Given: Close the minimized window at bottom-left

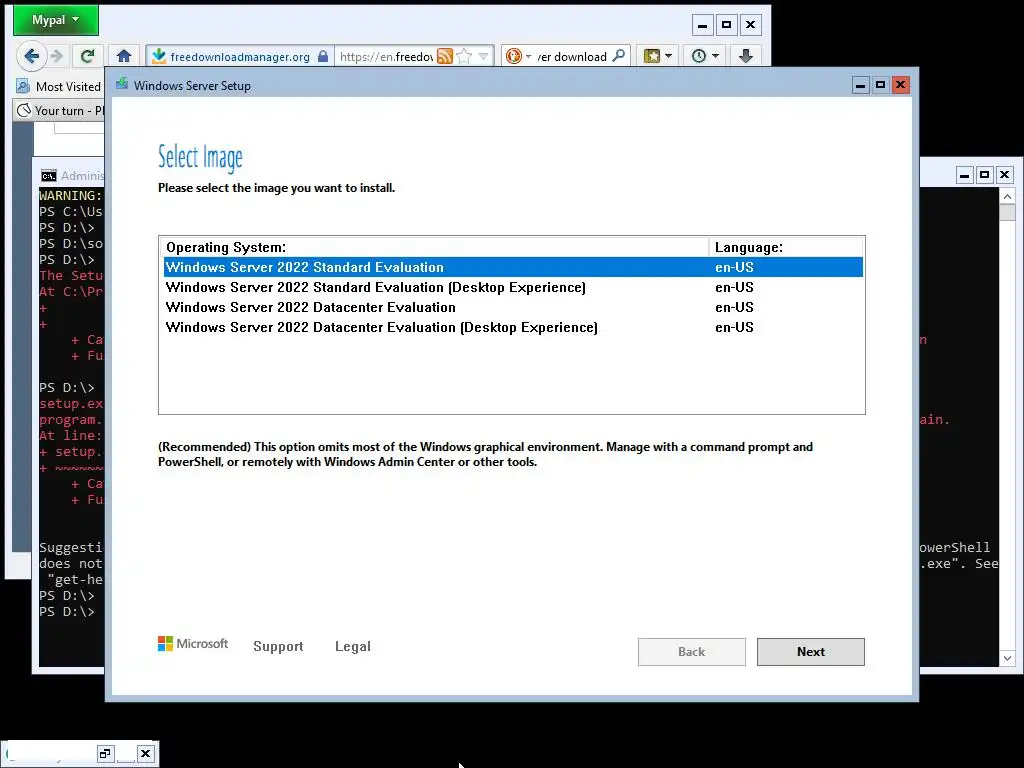Looking at the screenshot, I should pos(145,754).
